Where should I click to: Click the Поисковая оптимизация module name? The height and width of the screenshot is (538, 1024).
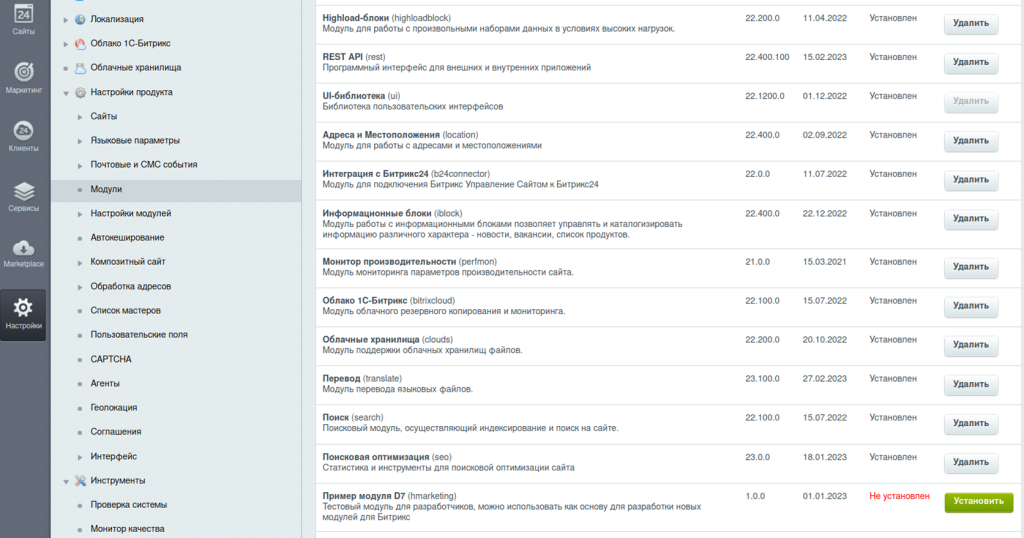pos(376,457)
